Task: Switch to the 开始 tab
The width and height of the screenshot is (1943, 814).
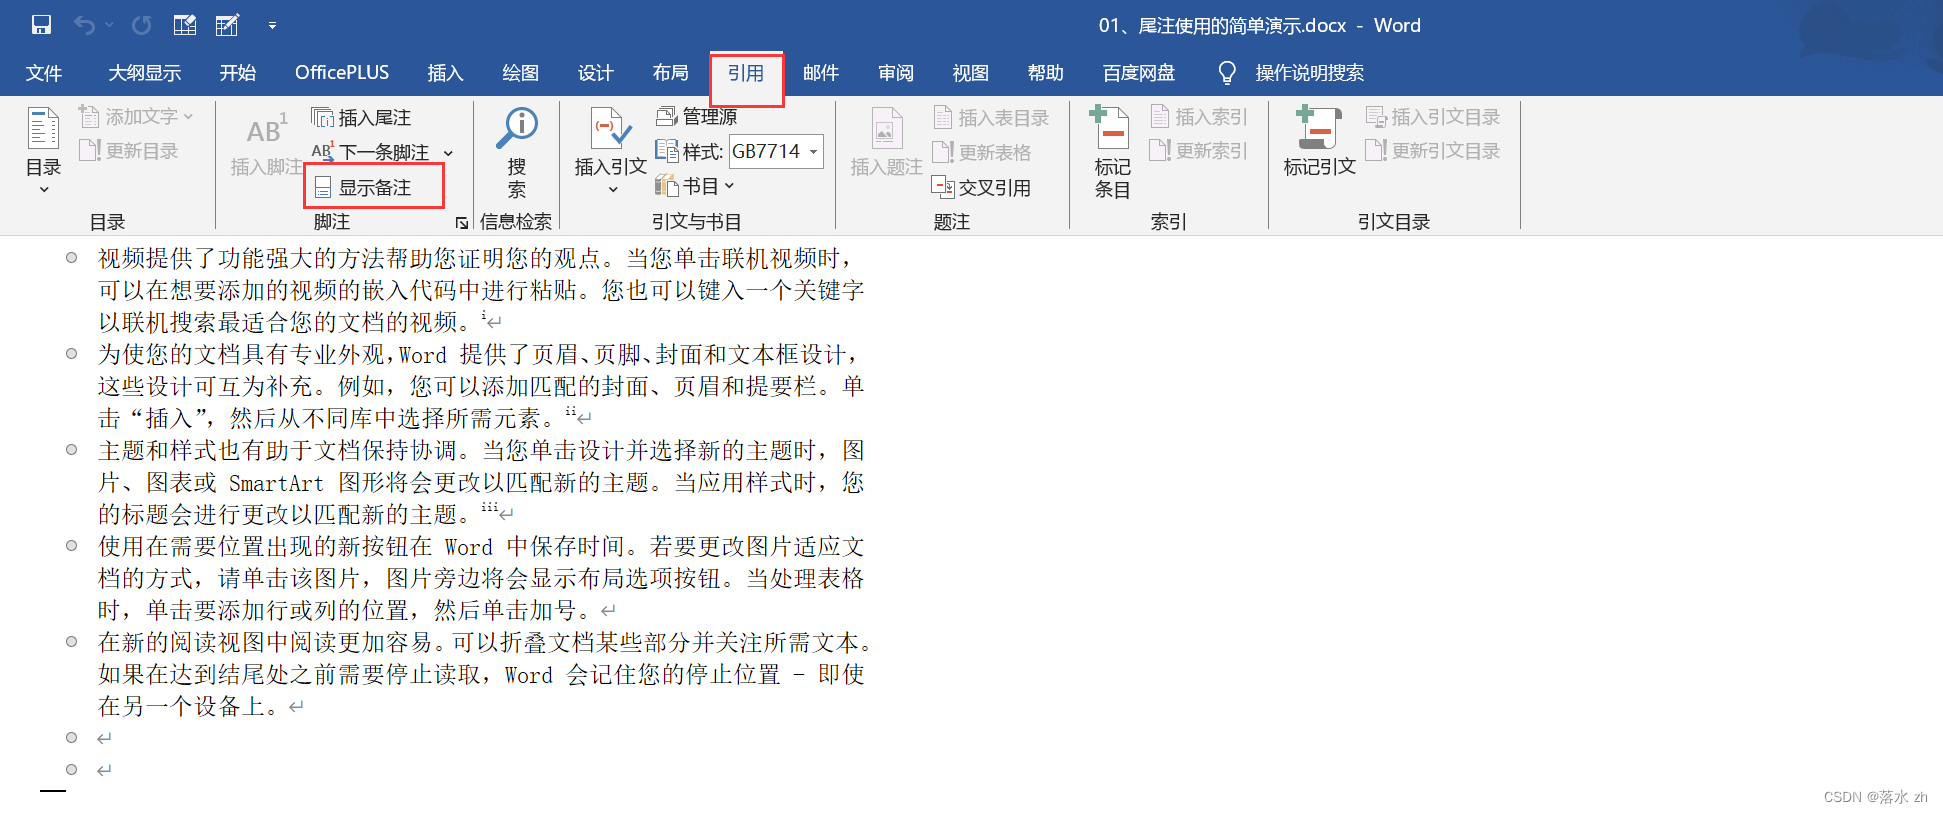Action: [x=238, y=73]
